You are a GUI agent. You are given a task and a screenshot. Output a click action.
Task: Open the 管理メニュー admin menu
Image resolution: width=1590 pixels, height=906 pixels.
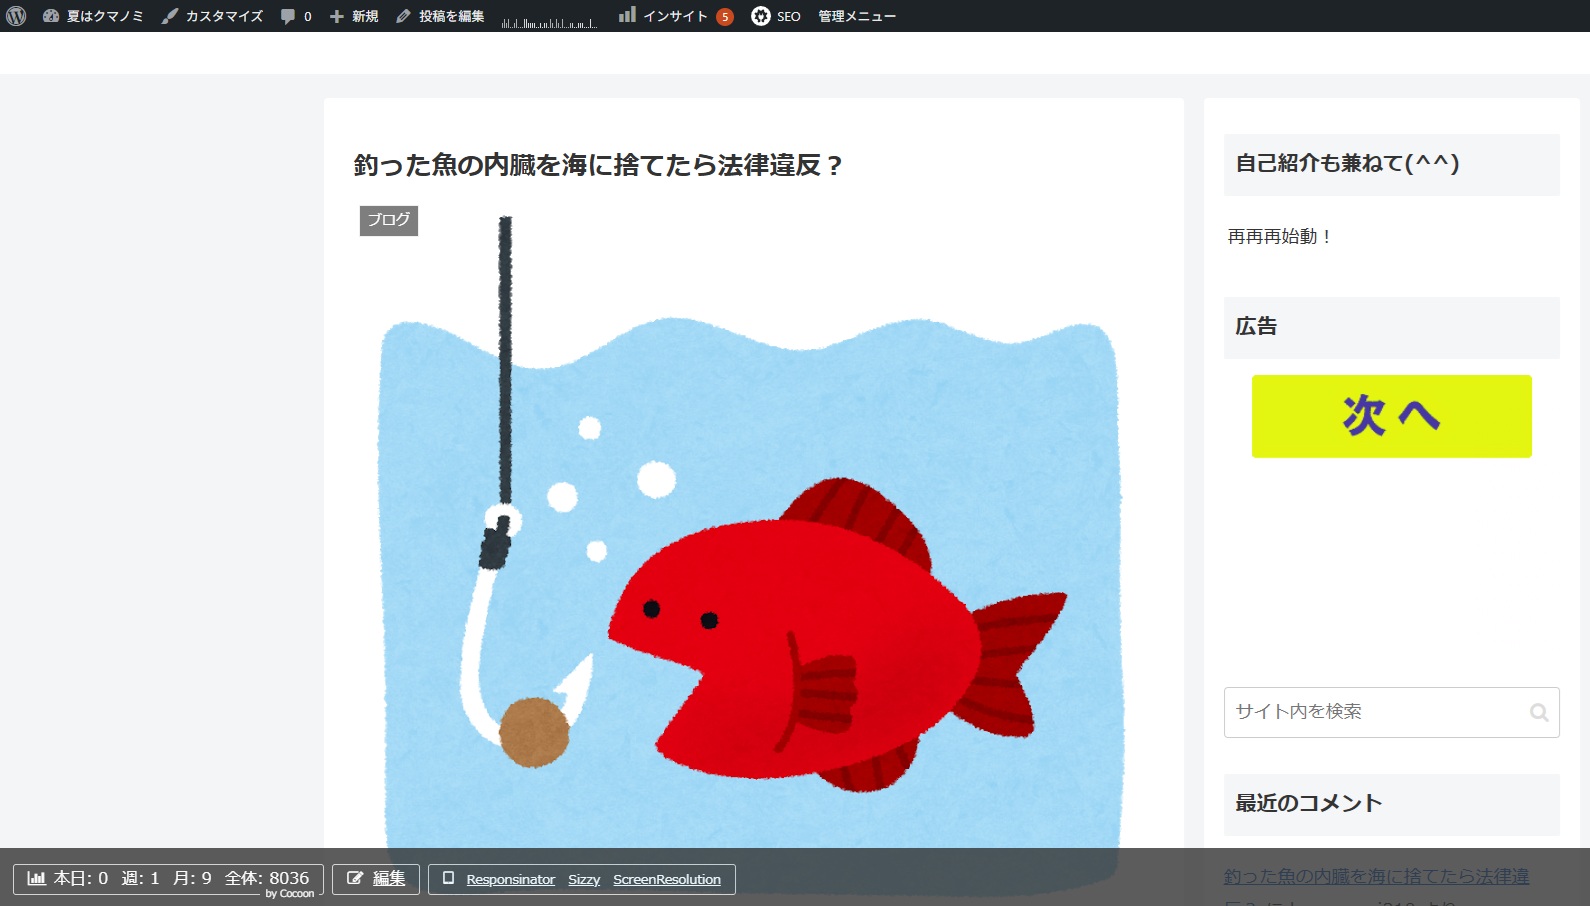tap(857, 16)
